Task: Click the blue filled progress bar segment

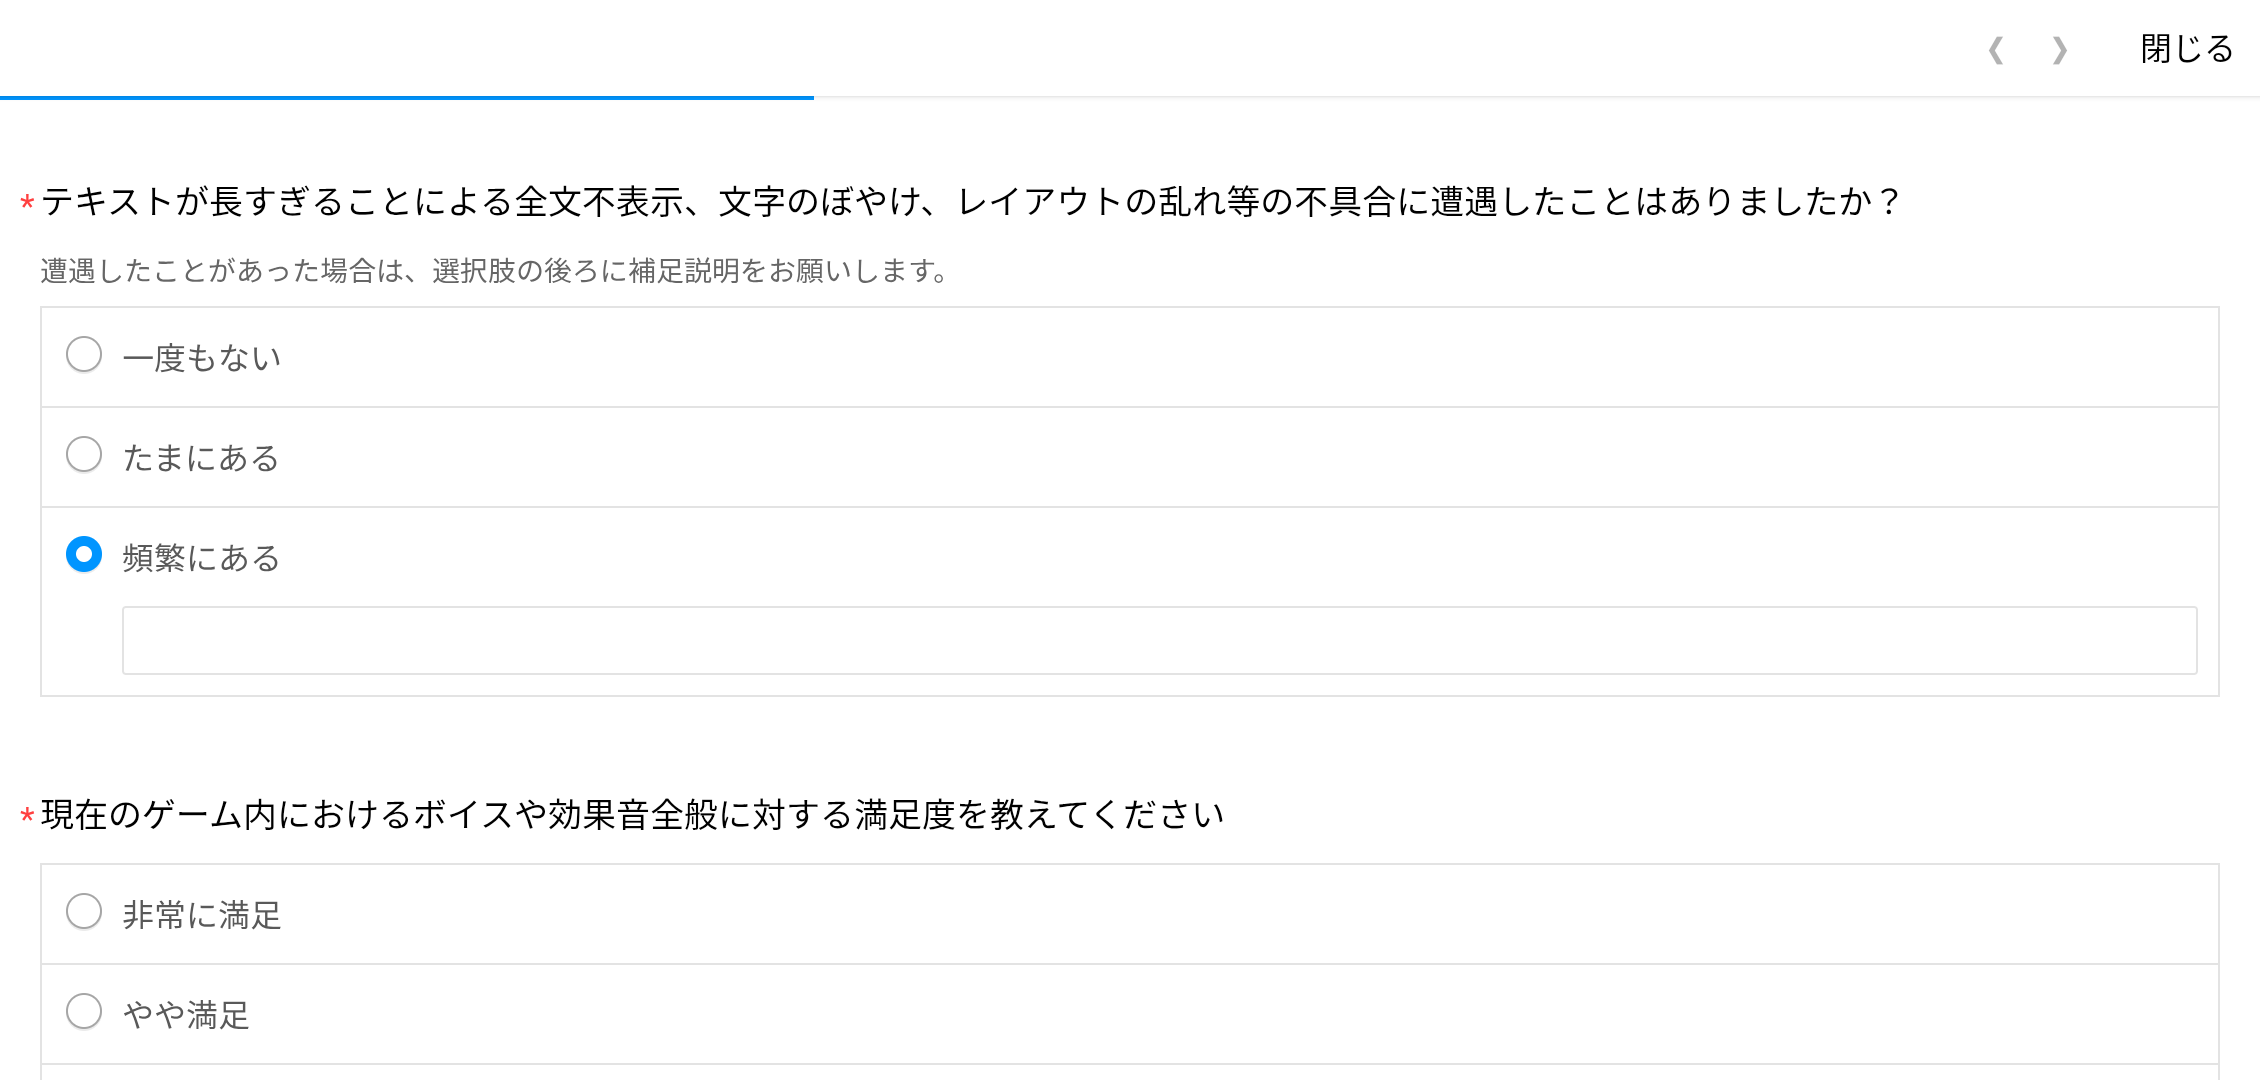Action: pos(406,97)
